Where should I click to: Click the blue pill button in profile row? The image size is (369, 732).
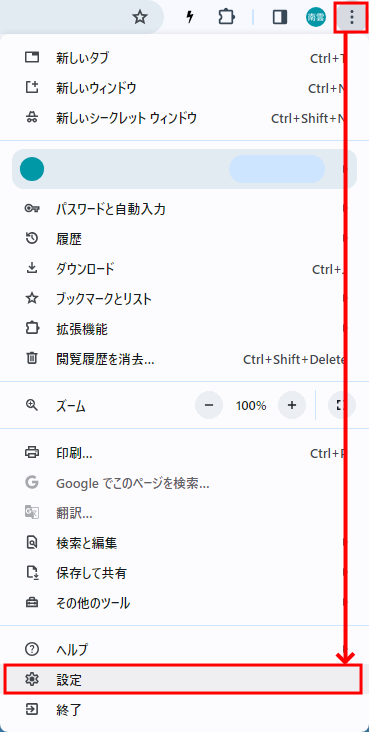point(277,169)
